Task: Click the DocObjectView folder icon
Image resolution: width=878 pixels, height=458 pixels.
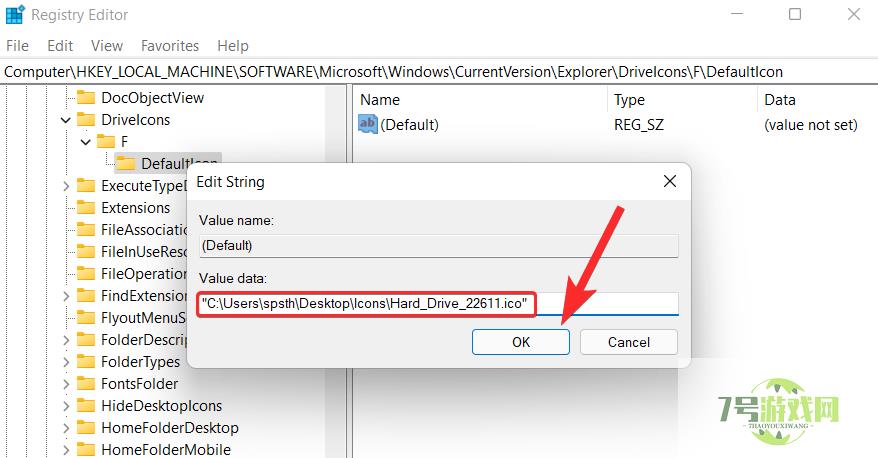Action: (x=86, y=98)
